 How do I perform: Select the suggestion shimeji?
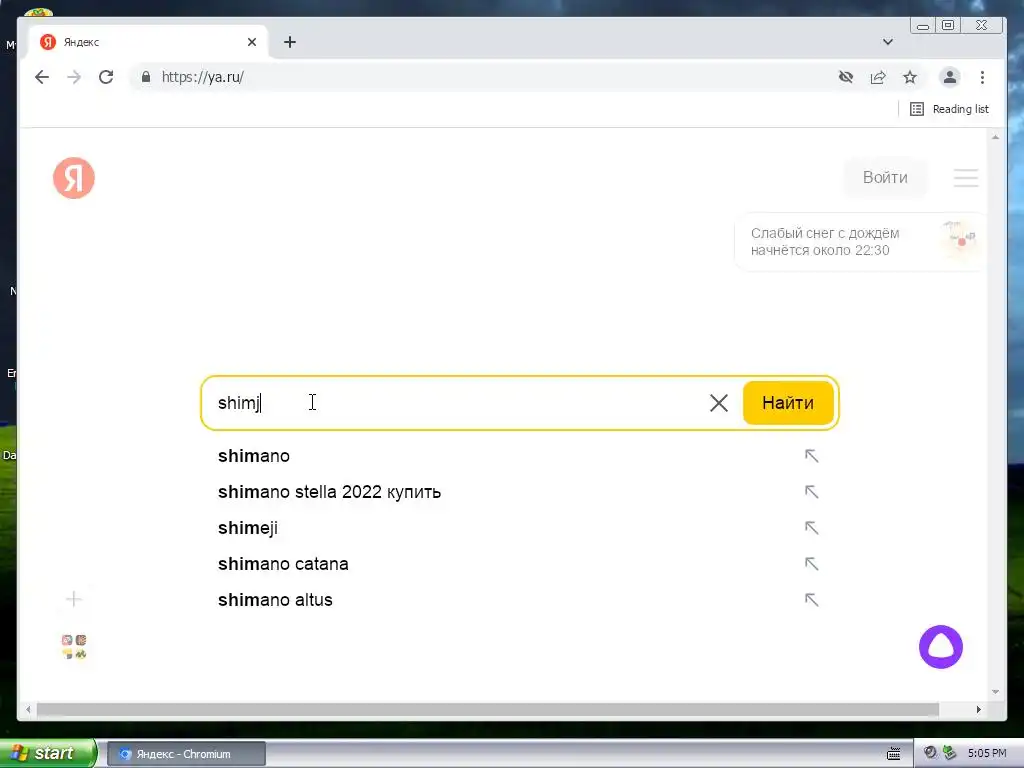pos(248,528)
